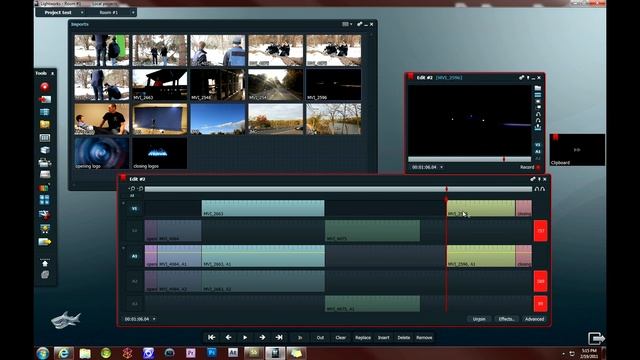Toggle the red button right of track A2
This screenshot has height=360, width=640.
(x=540, y=281)
